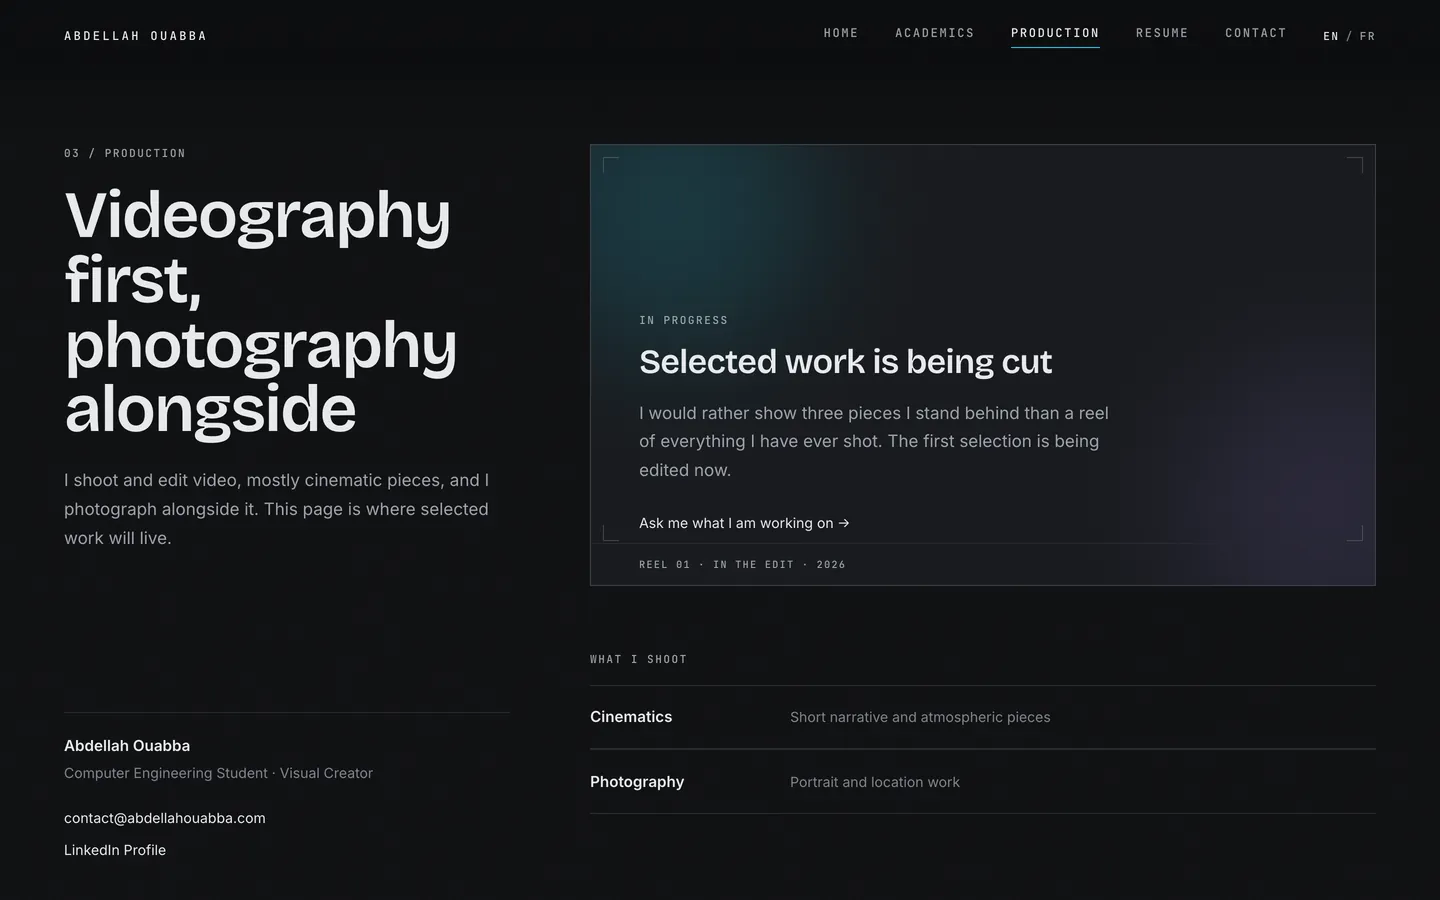Image resolution: width=1440 pixels, height=900 pixels.
Task: Select the Photography row title
Action: (x=637, y=782)
